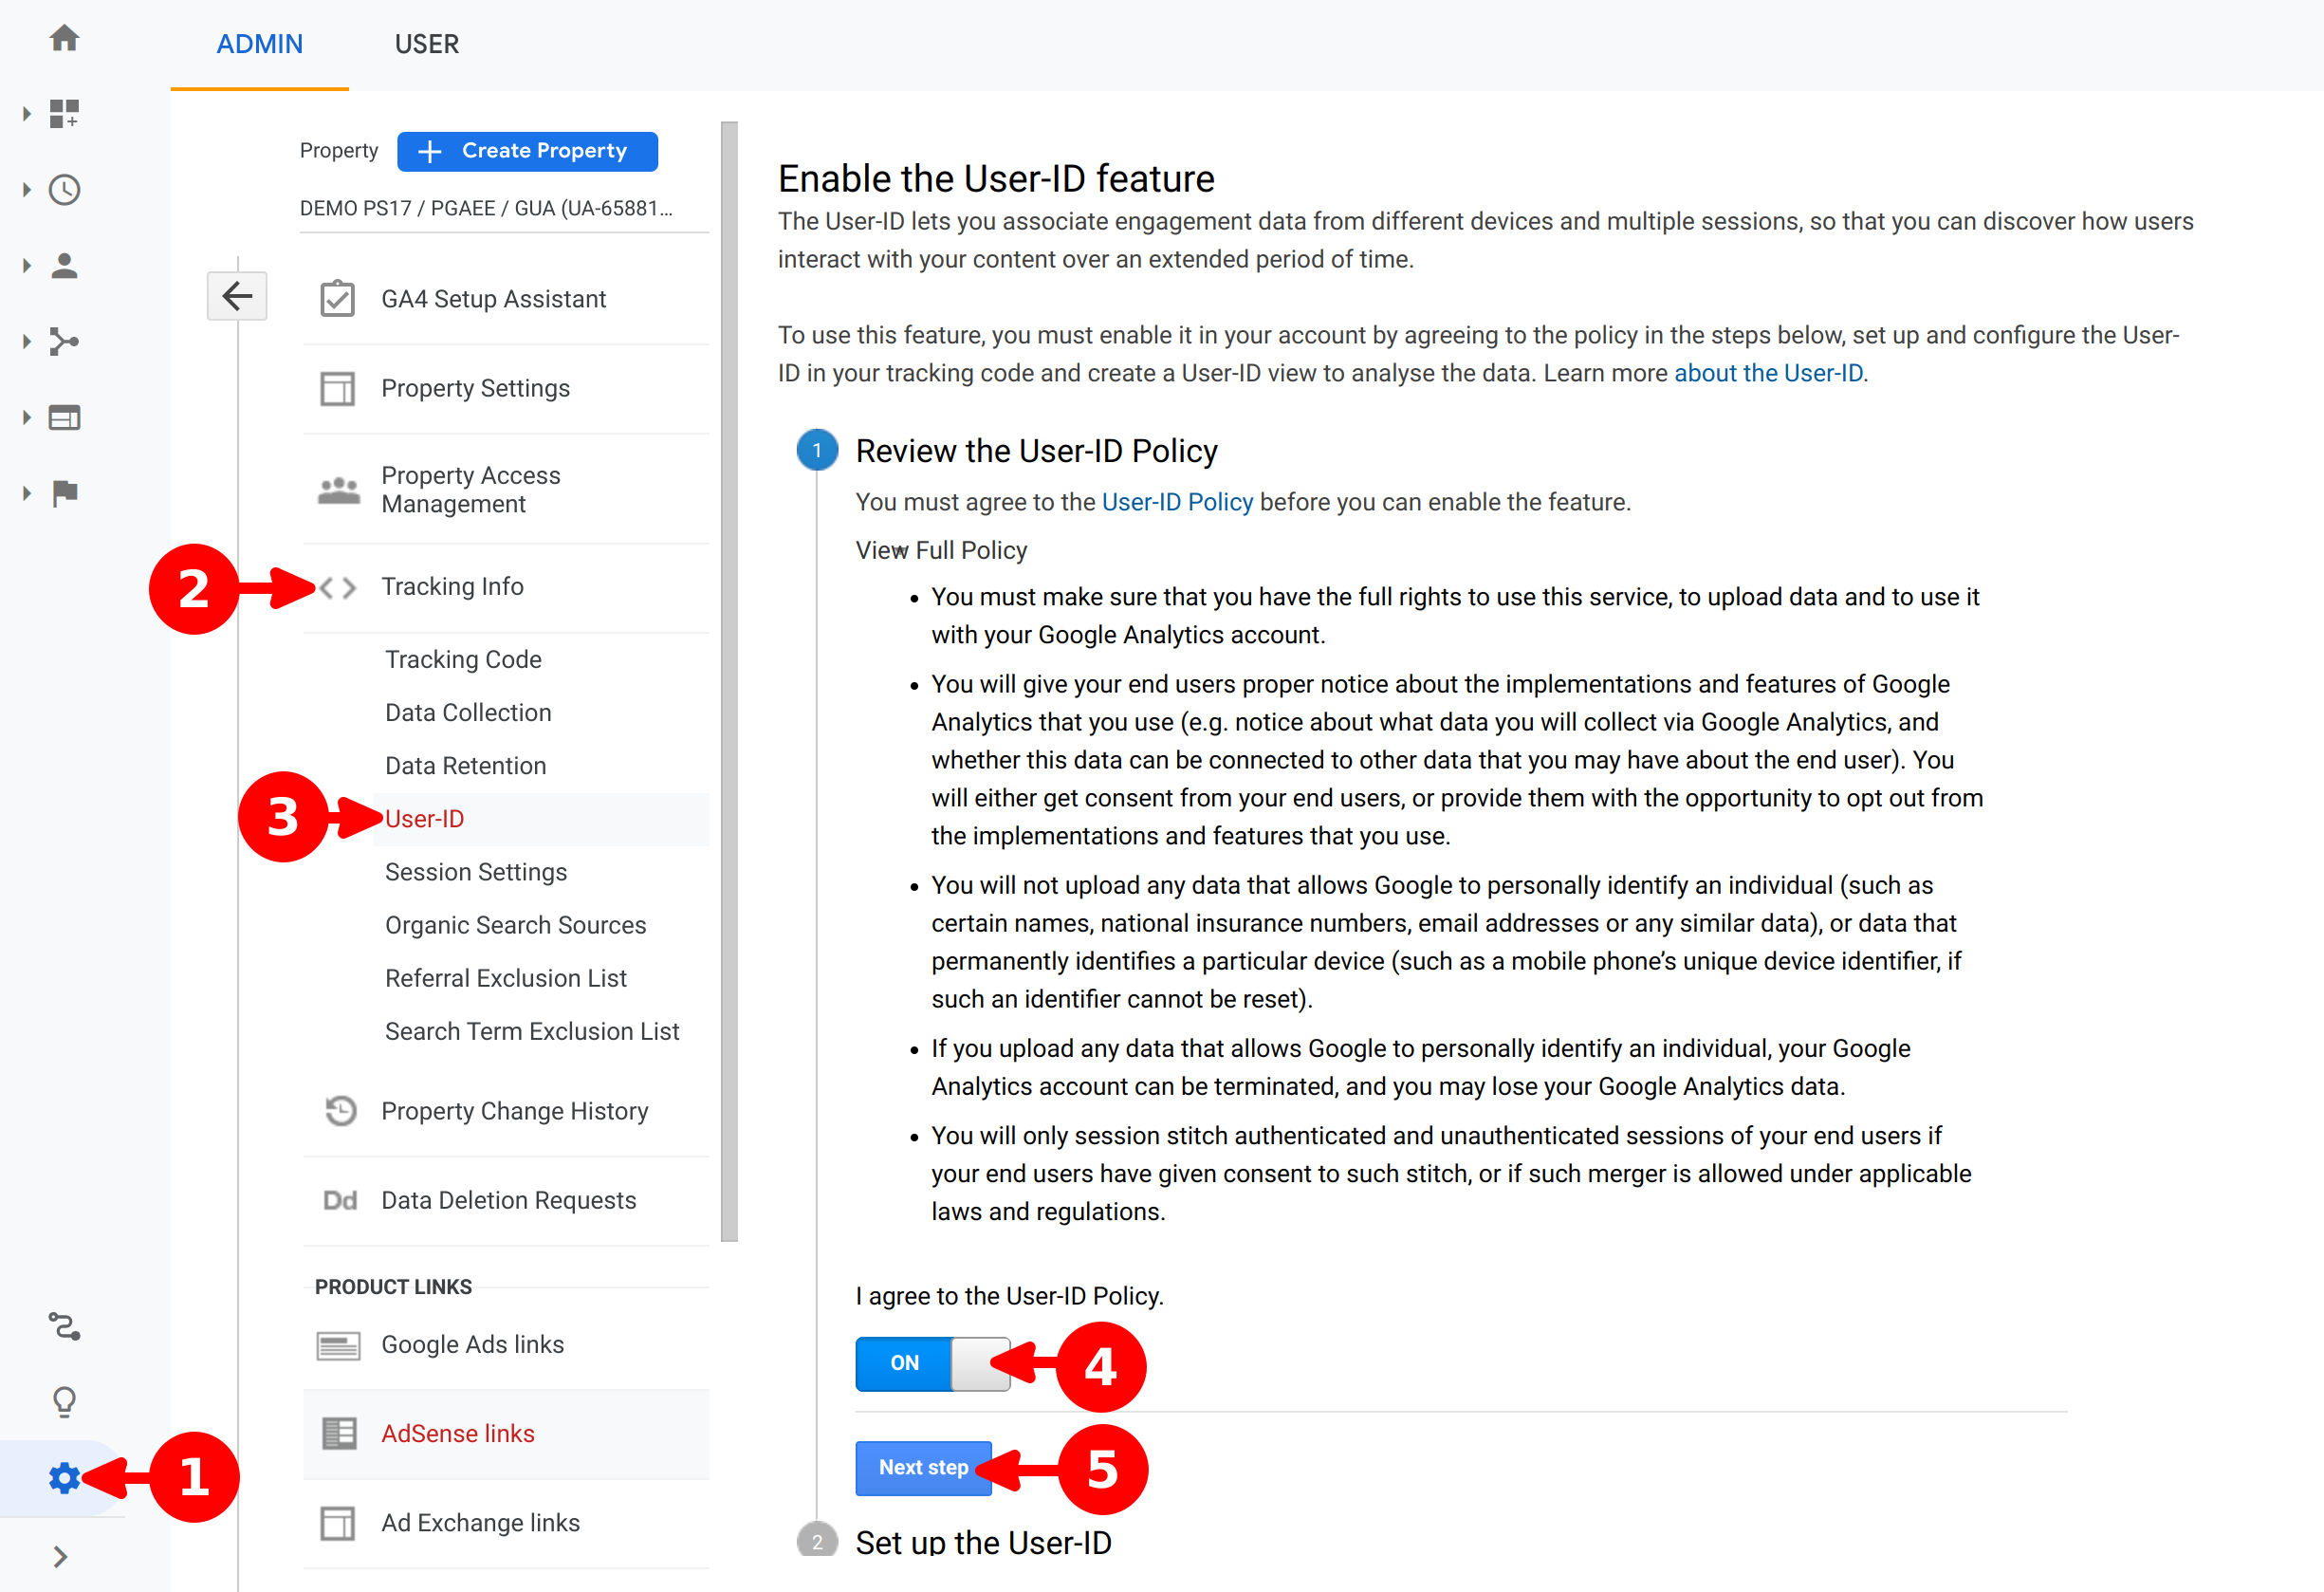Click the property column scrollbar
Viewport: 2324px width, 1592px height.
click(729, 680)
